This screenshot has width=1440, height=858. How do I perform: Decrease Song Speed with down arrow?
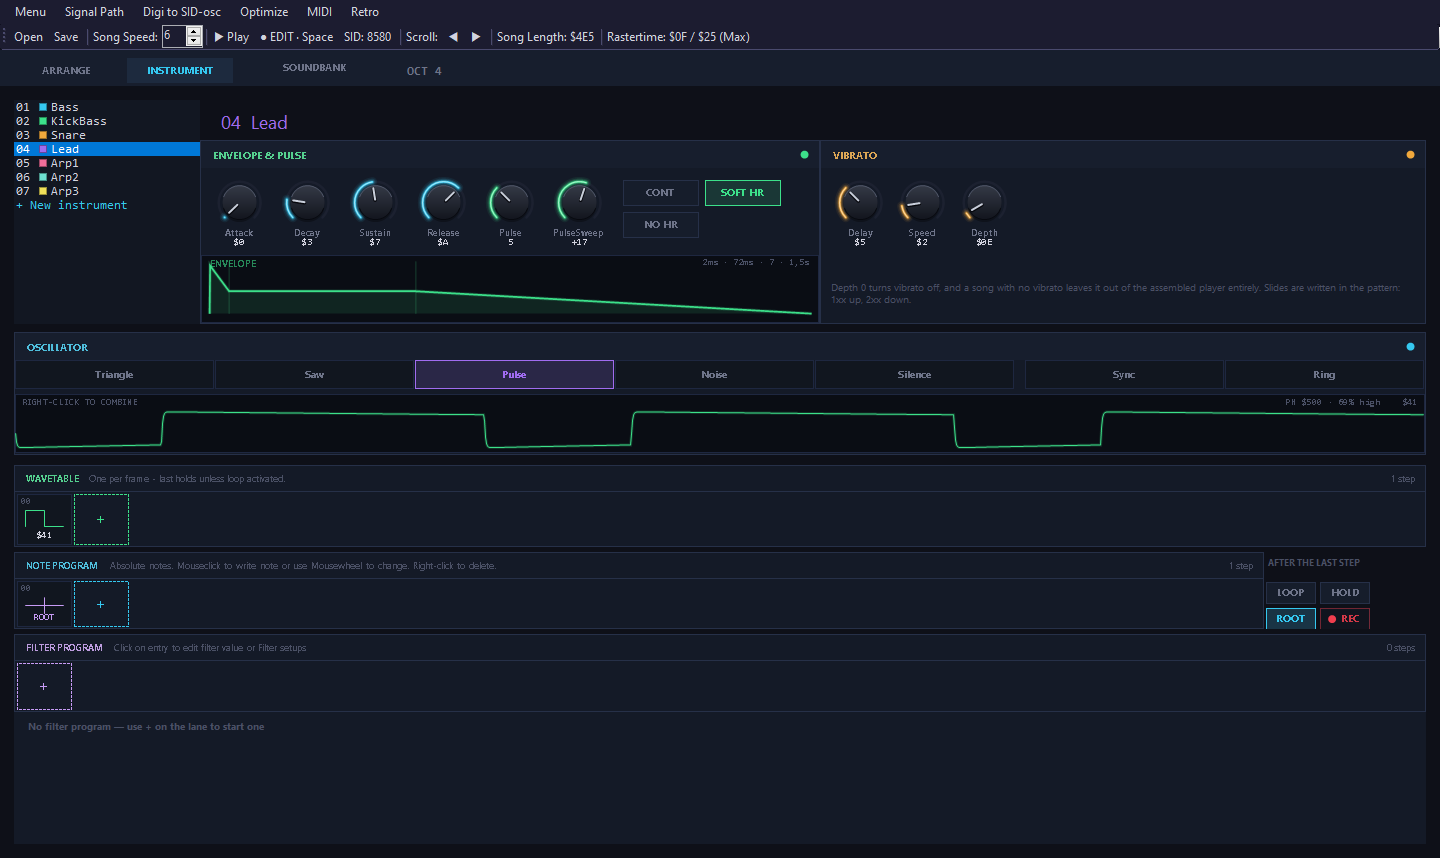pos(194,42)
